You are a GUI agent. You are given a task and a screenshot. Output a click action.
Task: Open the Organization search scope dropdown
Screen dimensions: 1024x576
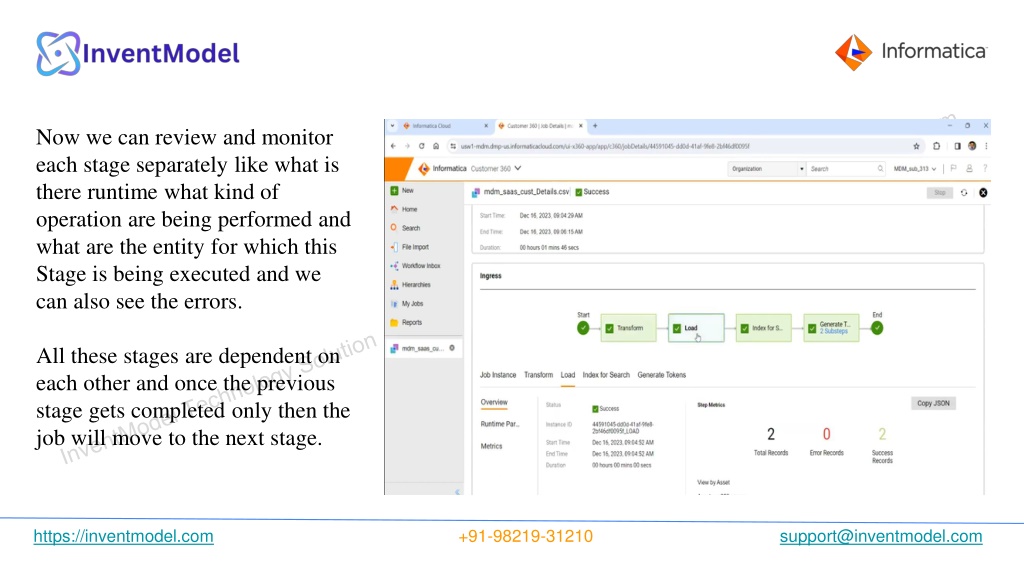tap(767, 168)
